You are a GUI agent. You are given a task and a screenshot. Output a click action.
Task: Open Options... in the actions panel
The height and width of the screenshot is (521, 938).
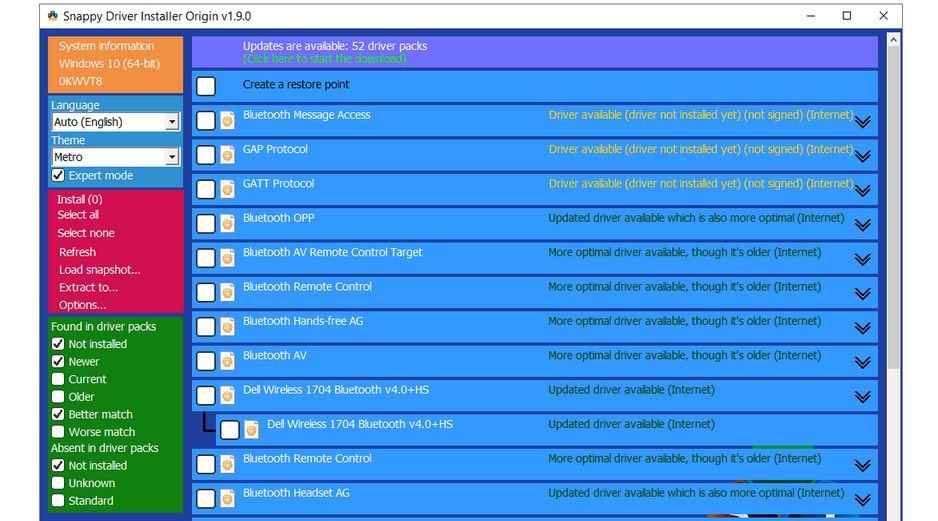[82, 305]
